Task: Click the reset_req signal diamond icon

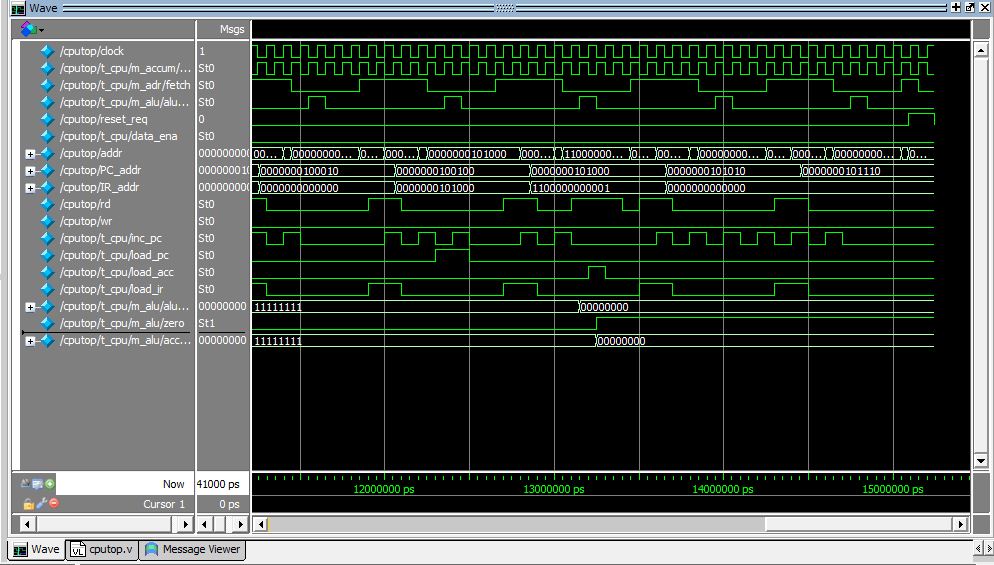Action: 48,119
